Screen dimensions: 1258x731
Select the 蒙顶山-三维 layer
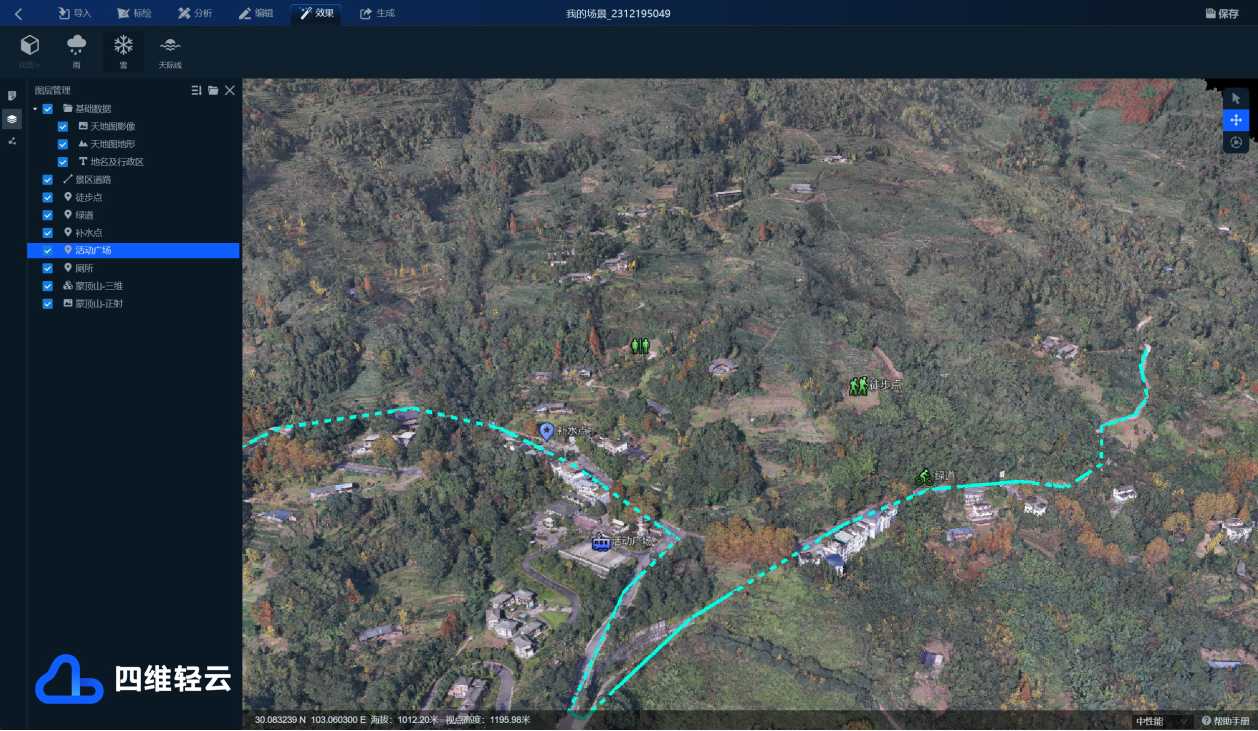coord(92,286)
